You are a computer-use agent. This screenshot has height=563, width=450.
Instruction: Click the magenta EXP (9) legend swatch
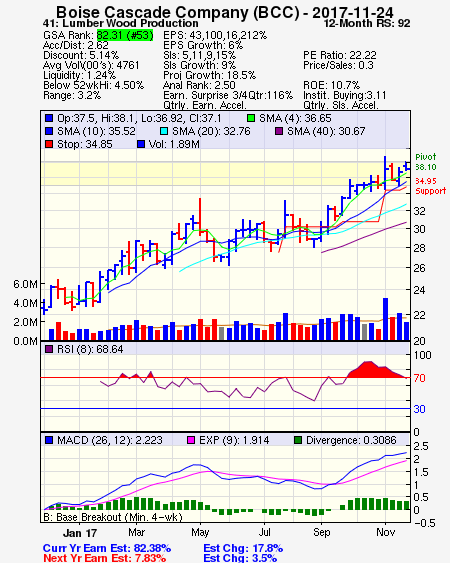191,440
